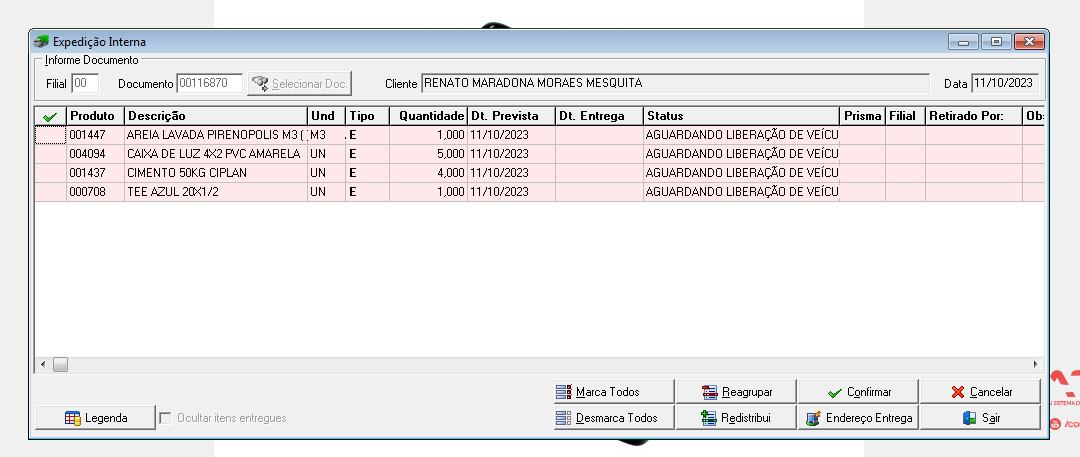Screen dimensions: 1080x457
Task: Click the Marca Todos button
Action: pos(614,392)
